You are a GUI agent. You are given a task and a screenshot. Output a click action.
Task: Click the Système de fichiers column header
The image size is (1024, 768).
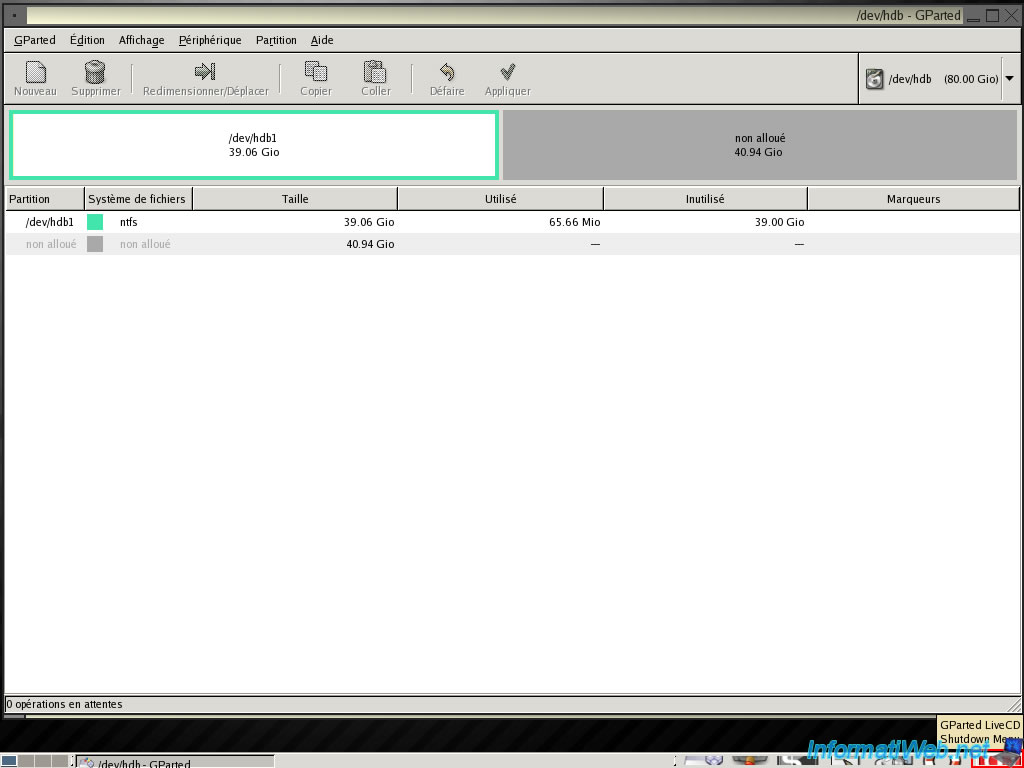coord(138,199)
